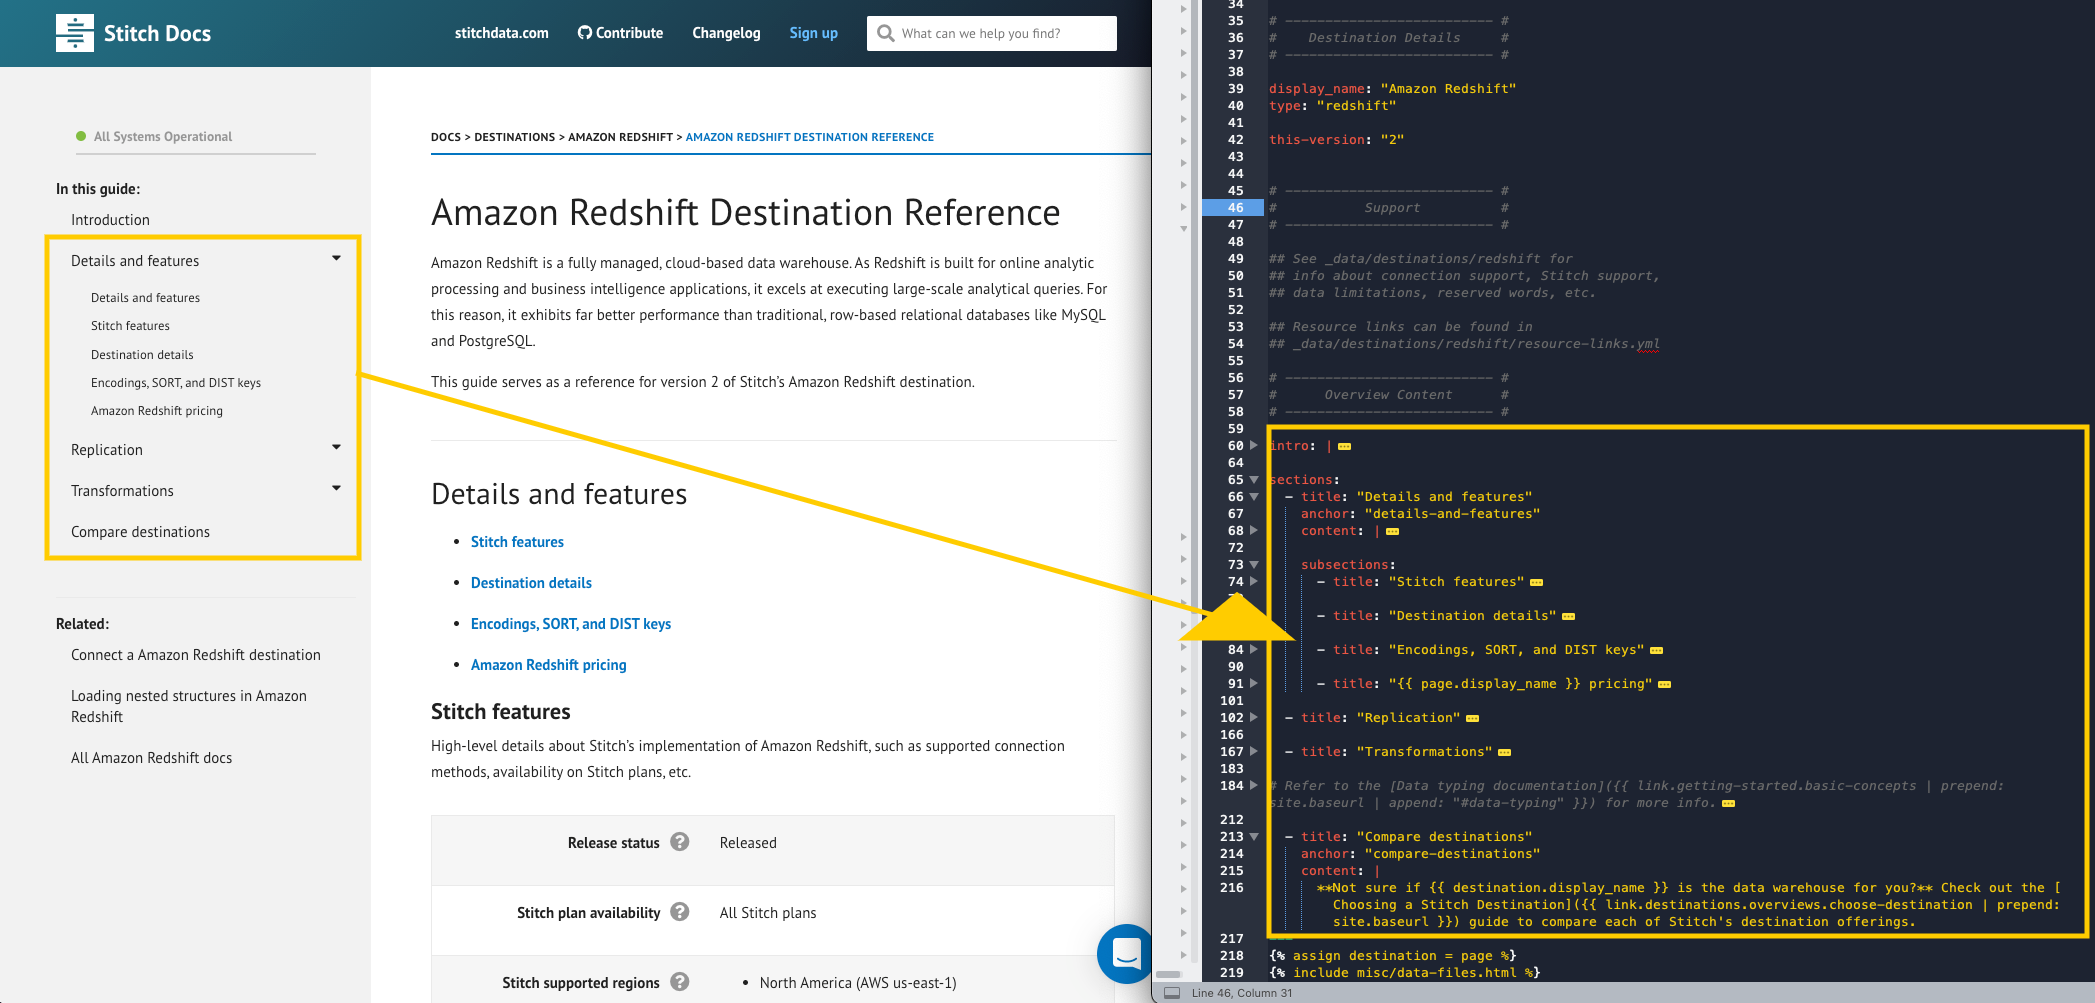The height and width of the screenshot is (1003, 2095).
Task: Open the Changelog nav item
Action: 726,33
